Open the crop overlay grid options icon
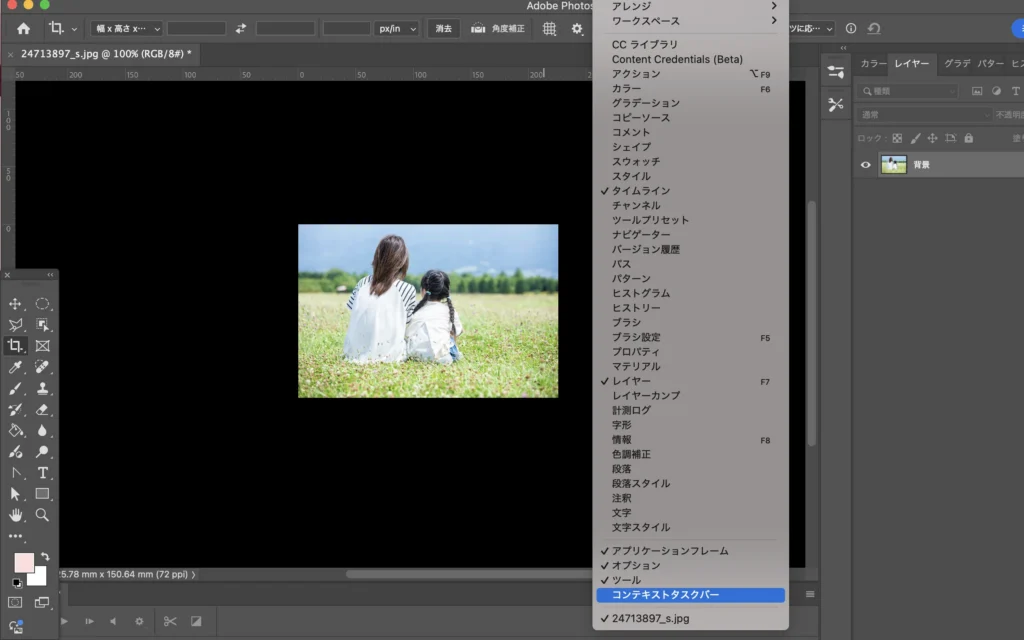 click(x=550, y=29)
